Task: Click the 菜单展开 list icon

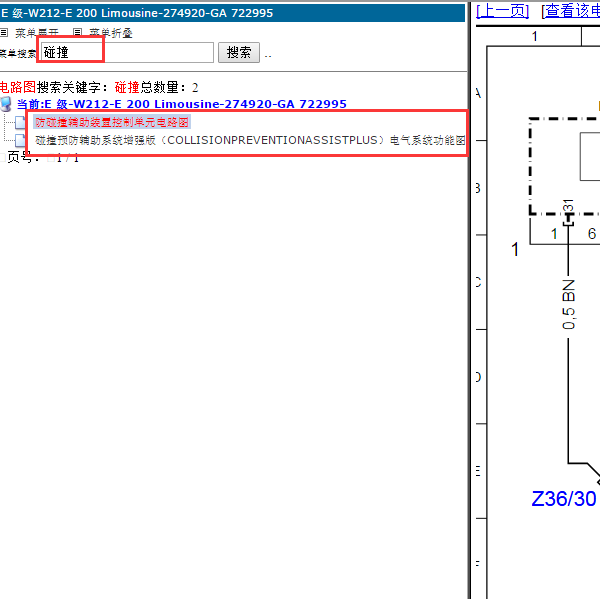Action: [x=4, y=33]
